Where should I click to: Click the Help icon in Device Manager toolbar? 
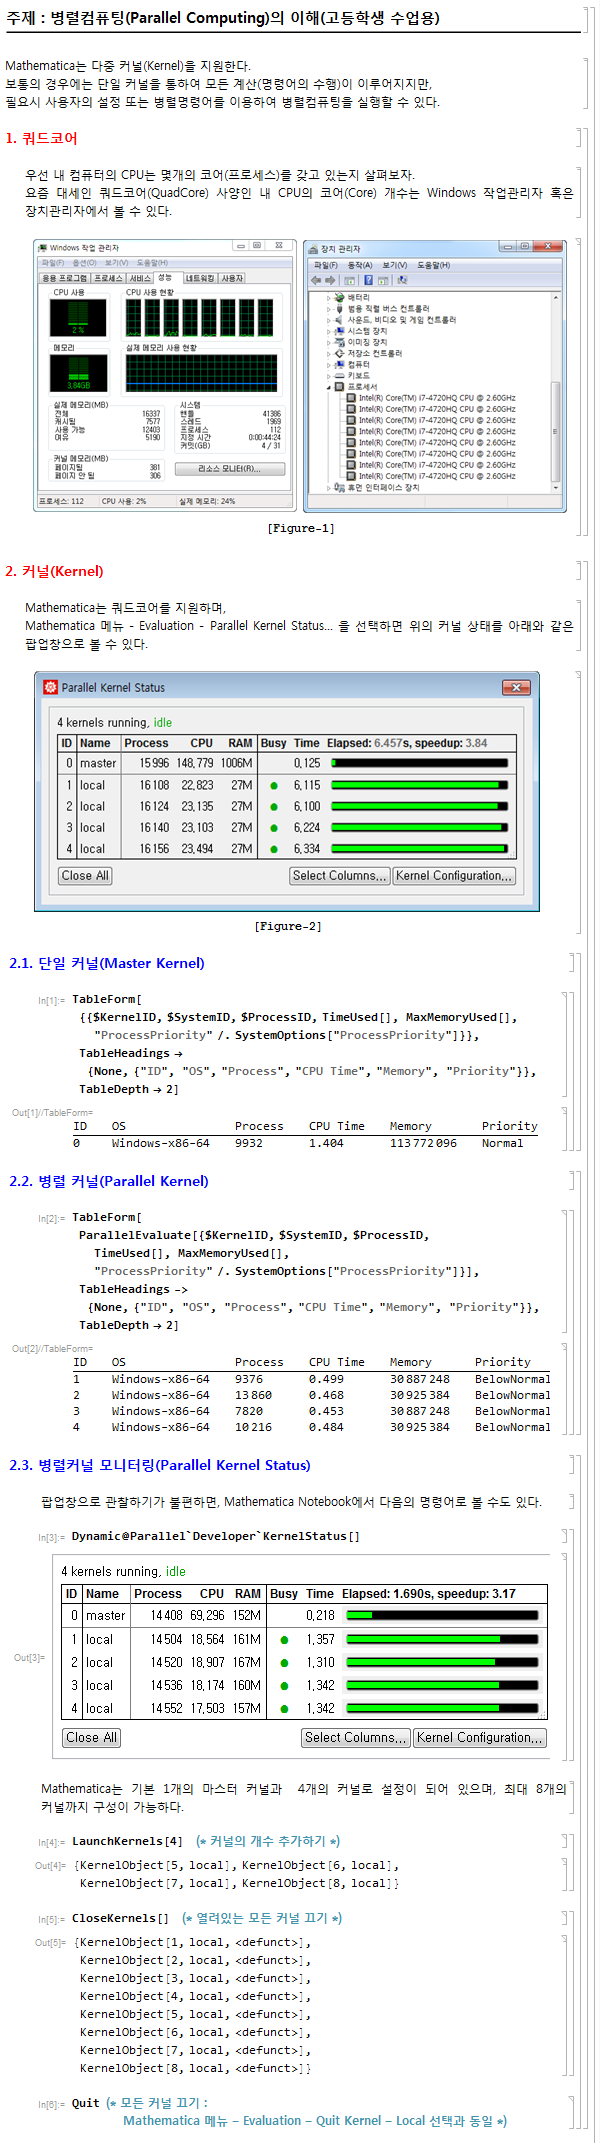[x=369, y=280]
